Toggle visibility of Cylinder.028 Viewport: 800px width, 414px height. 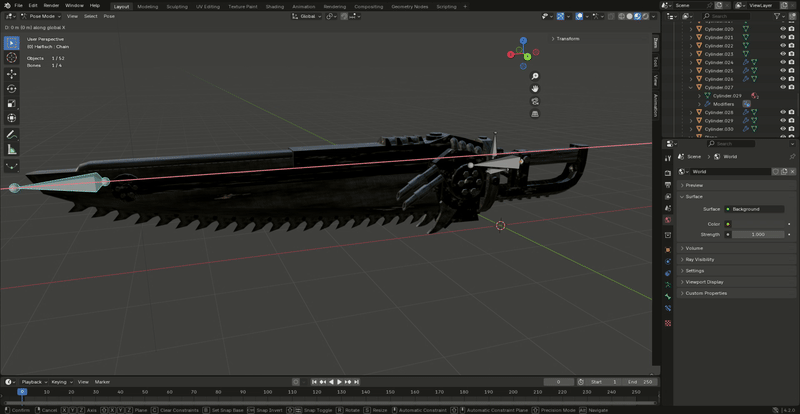pyautogui.click(x=783, y=112)
